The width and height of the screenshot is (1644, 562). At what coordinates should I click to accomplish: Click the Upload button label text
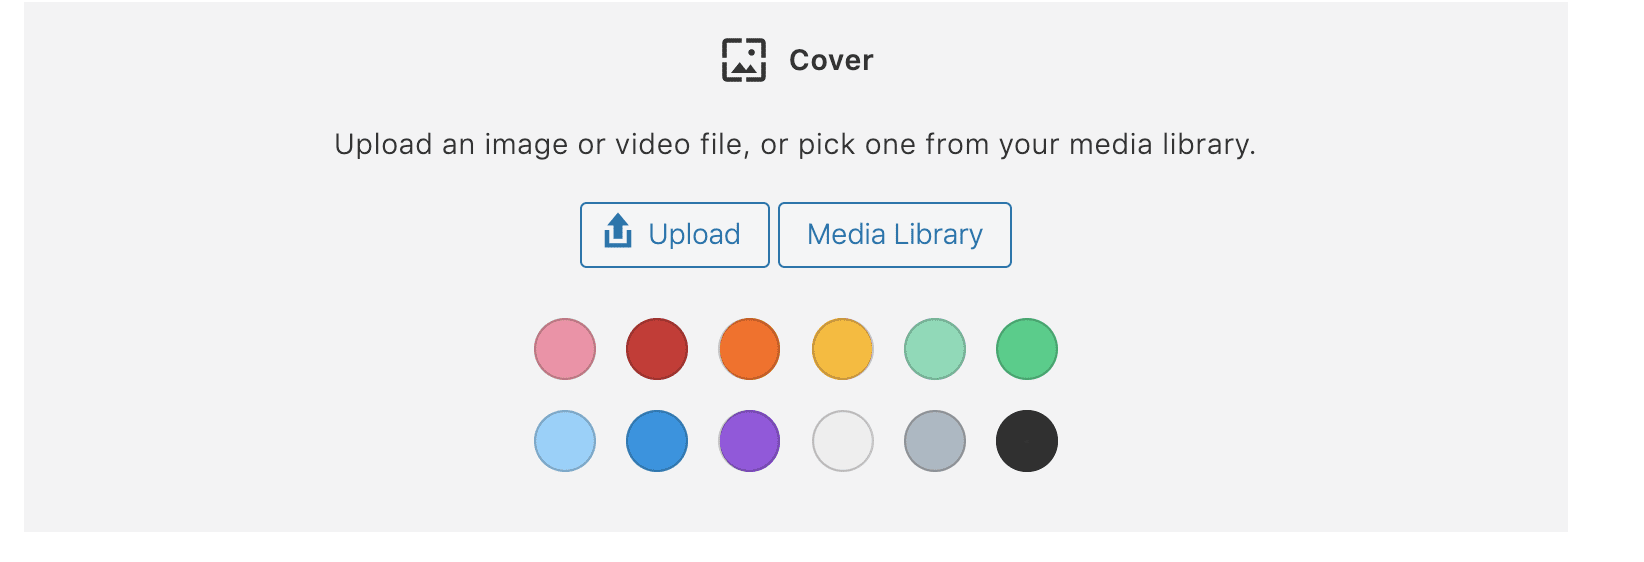pos(694,235)
